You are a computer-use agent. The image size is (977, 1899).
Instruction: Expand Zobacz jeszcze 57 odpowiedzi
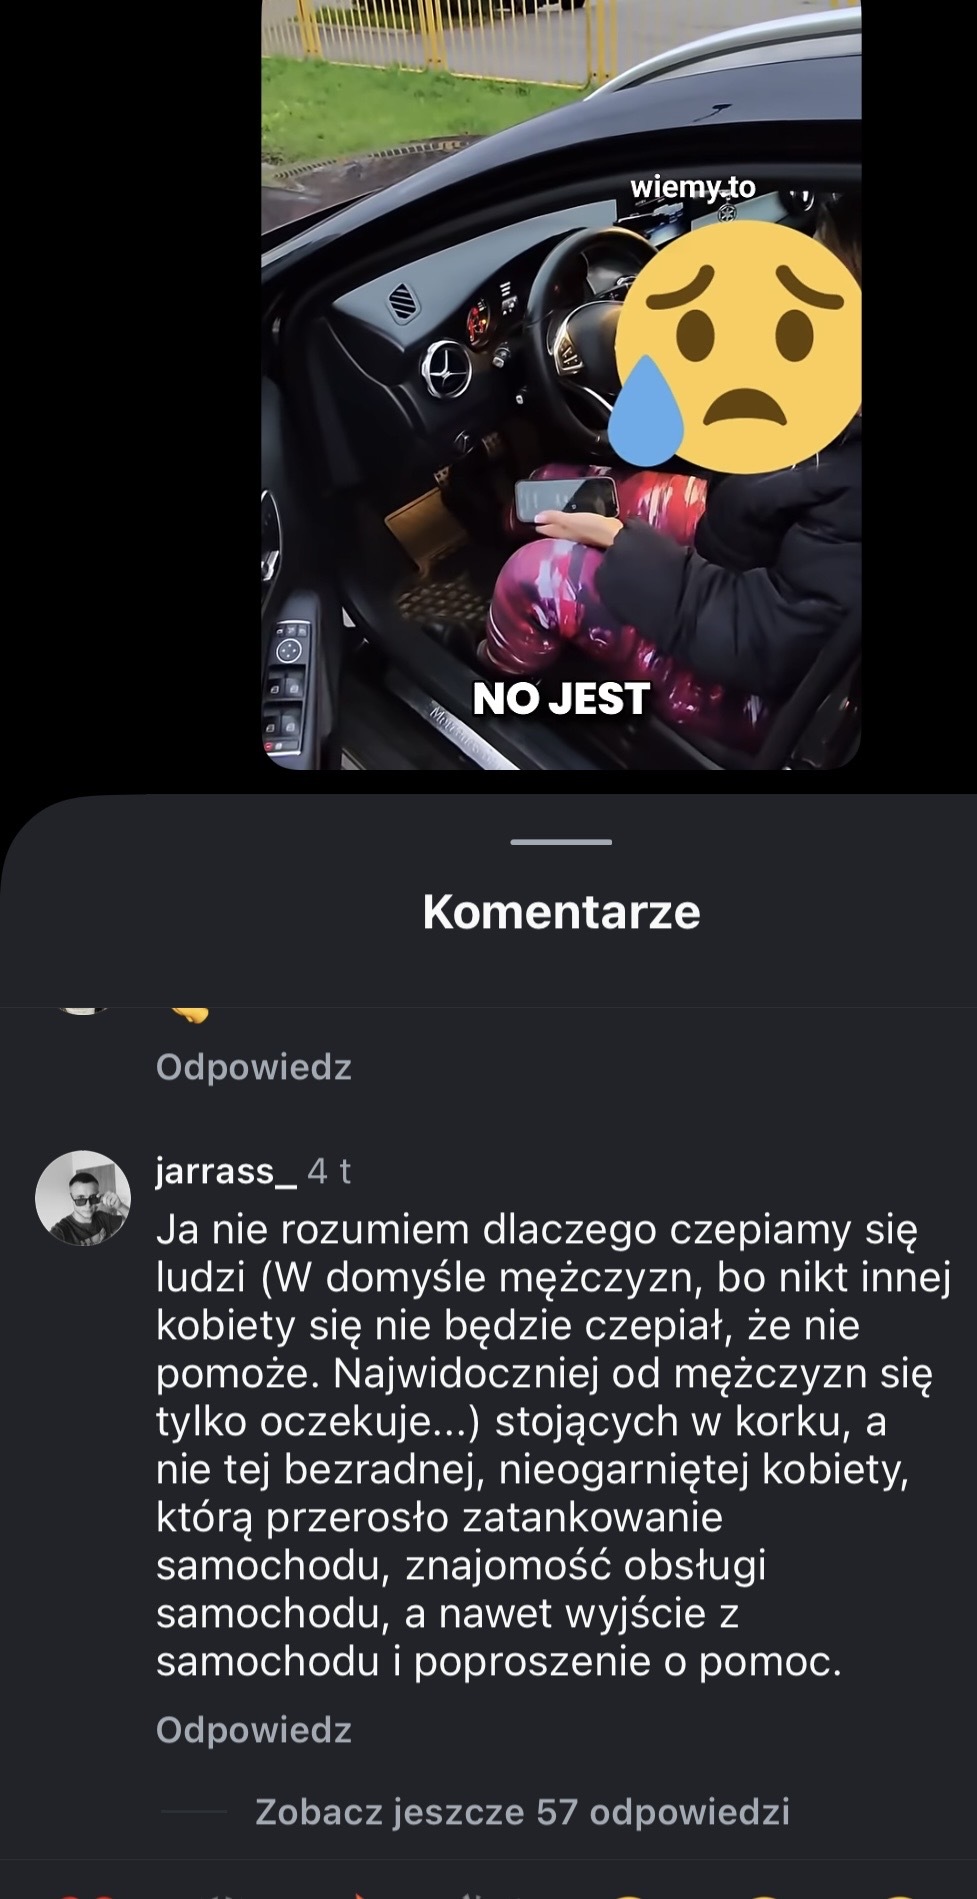[x=522, y=1811]
